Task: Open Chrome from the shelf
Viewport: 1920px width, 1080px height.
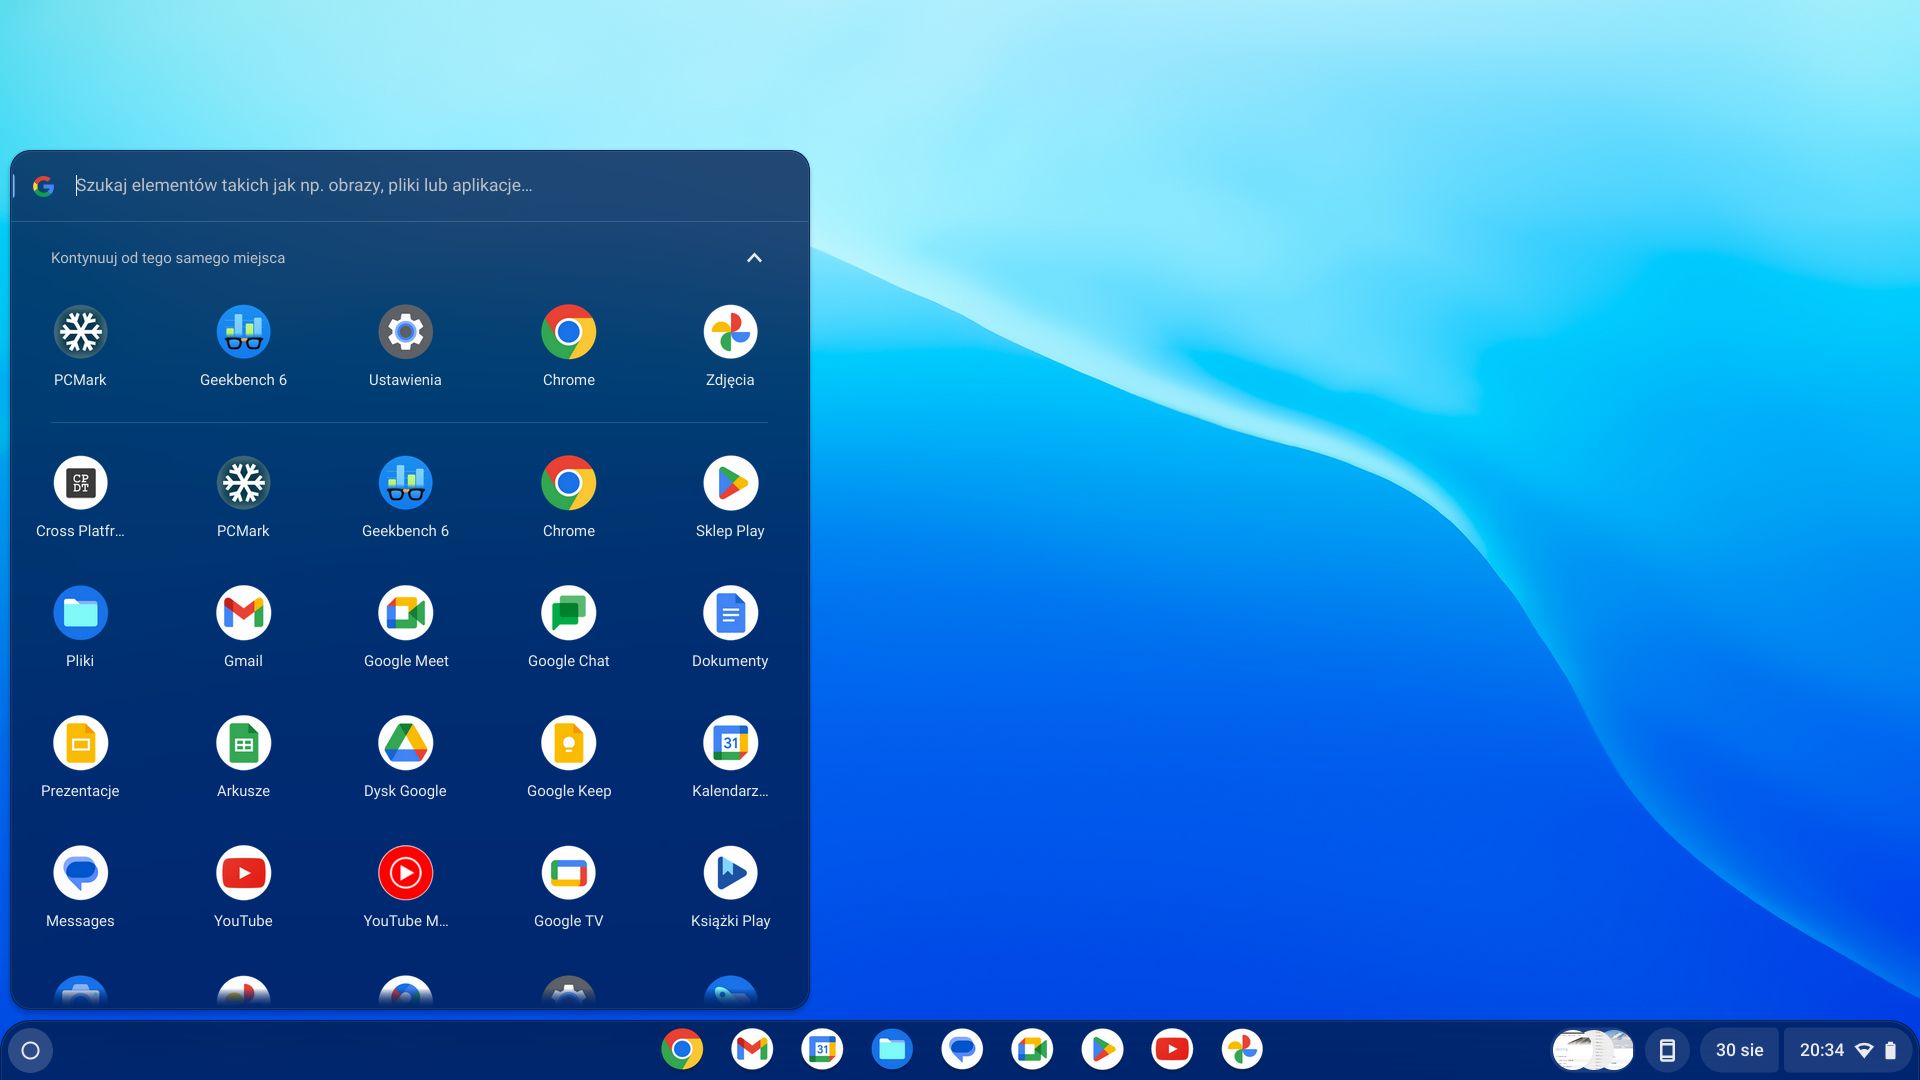Action: tap(682, 1049)
